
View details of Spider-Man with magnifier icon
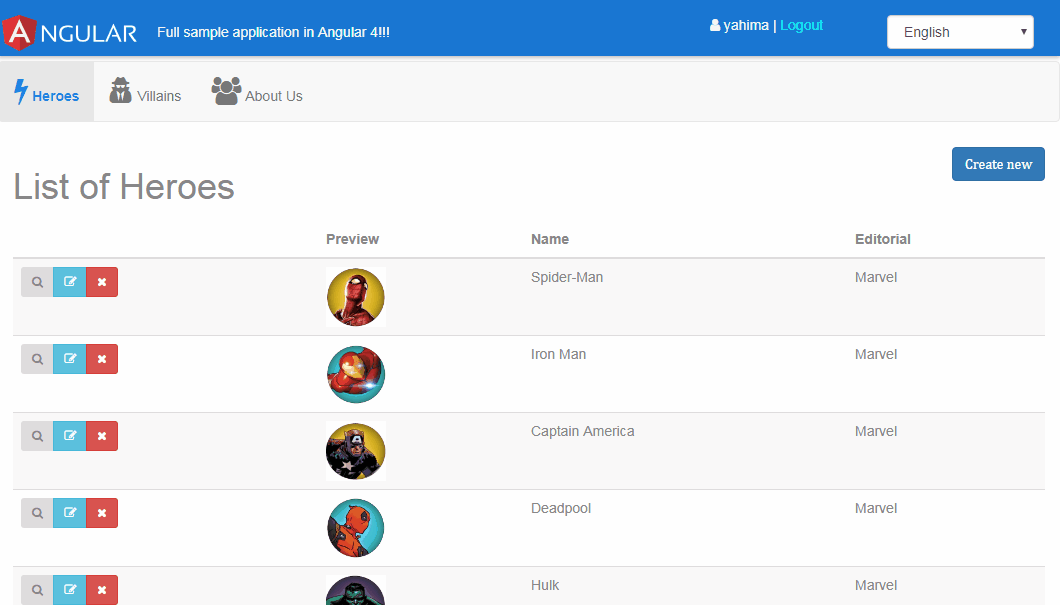pyautogui.click(x=37, y=282)
